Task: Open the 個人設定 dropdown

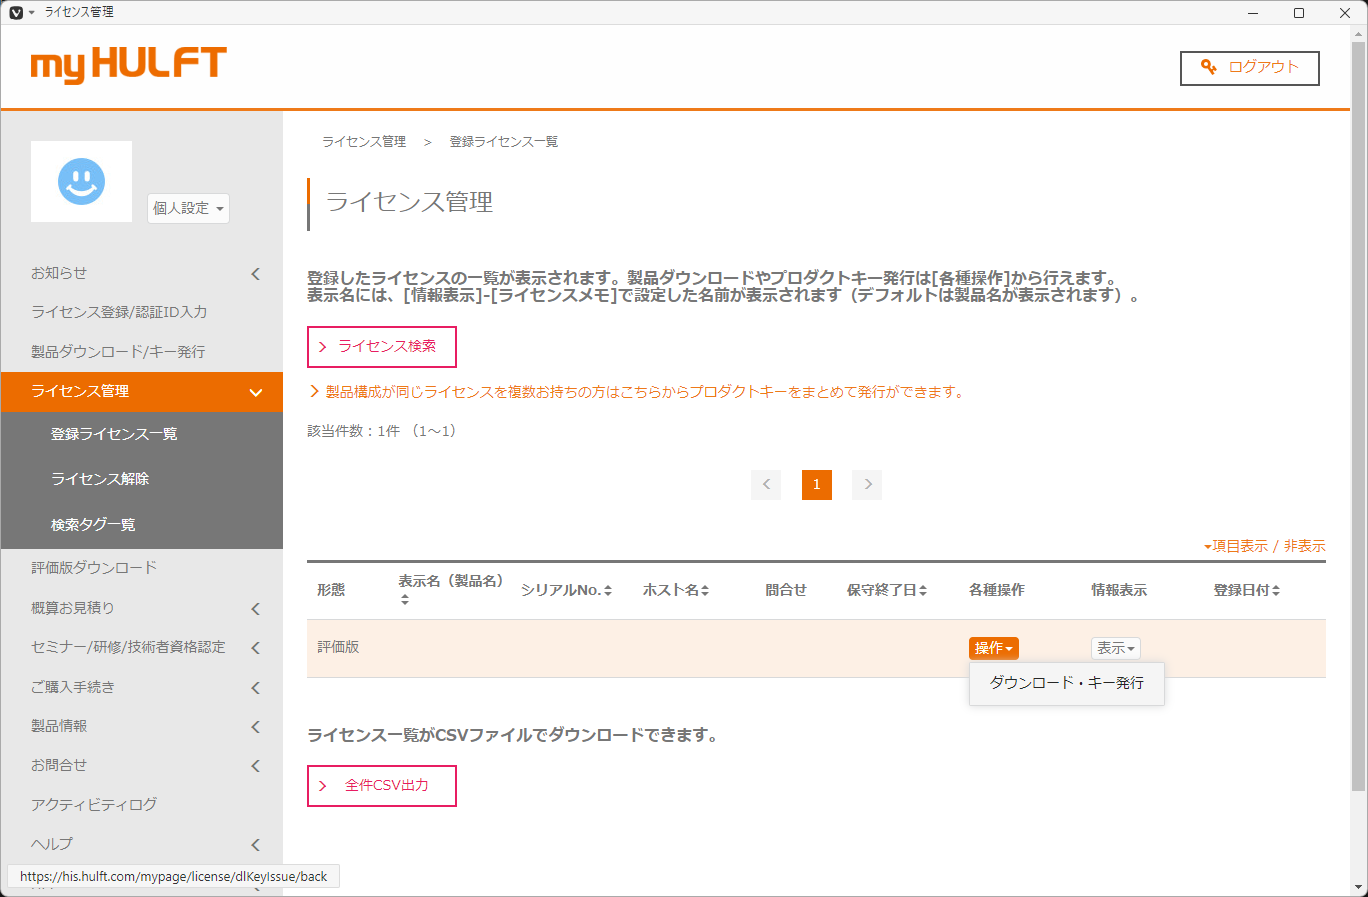Action: click(188, 208)
